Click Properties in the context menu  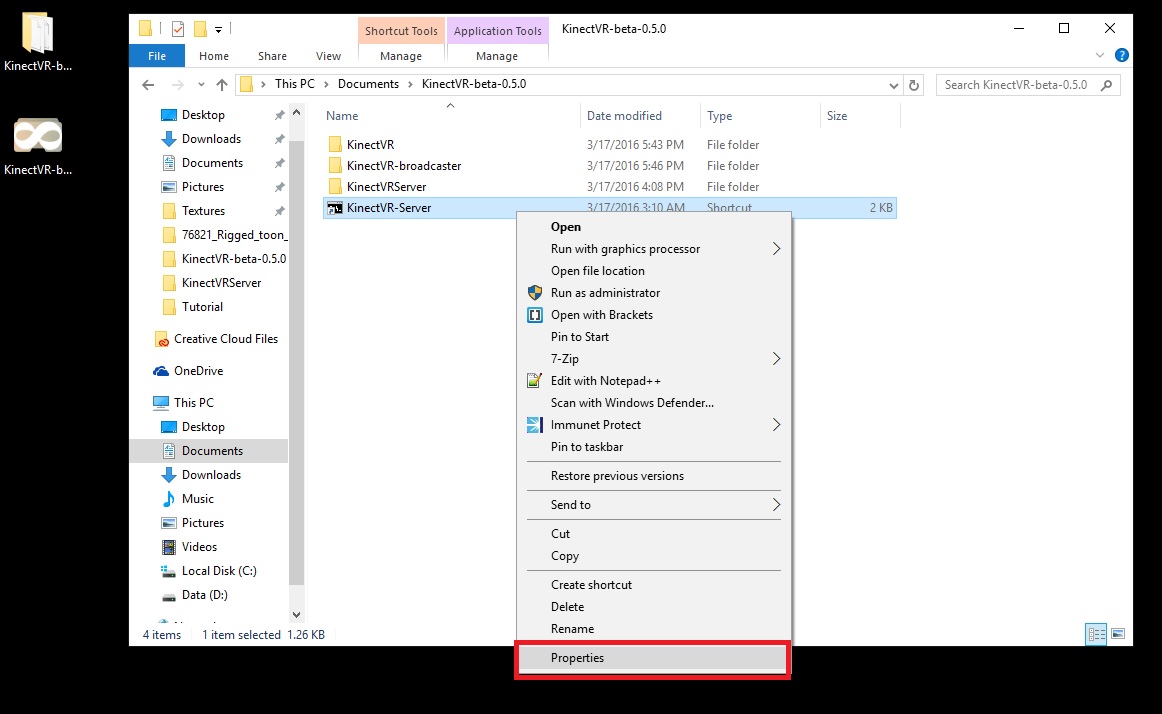click(x=577, y=658)
